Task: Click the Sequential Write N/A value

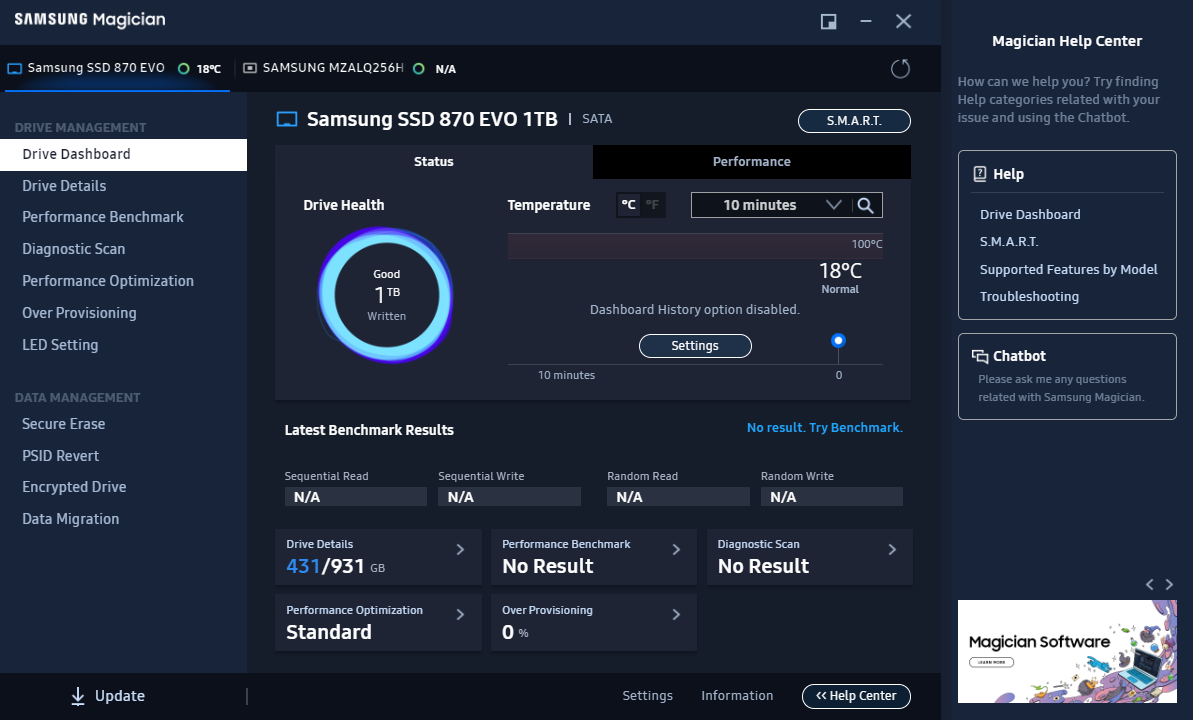Action: tap(509, 497)
